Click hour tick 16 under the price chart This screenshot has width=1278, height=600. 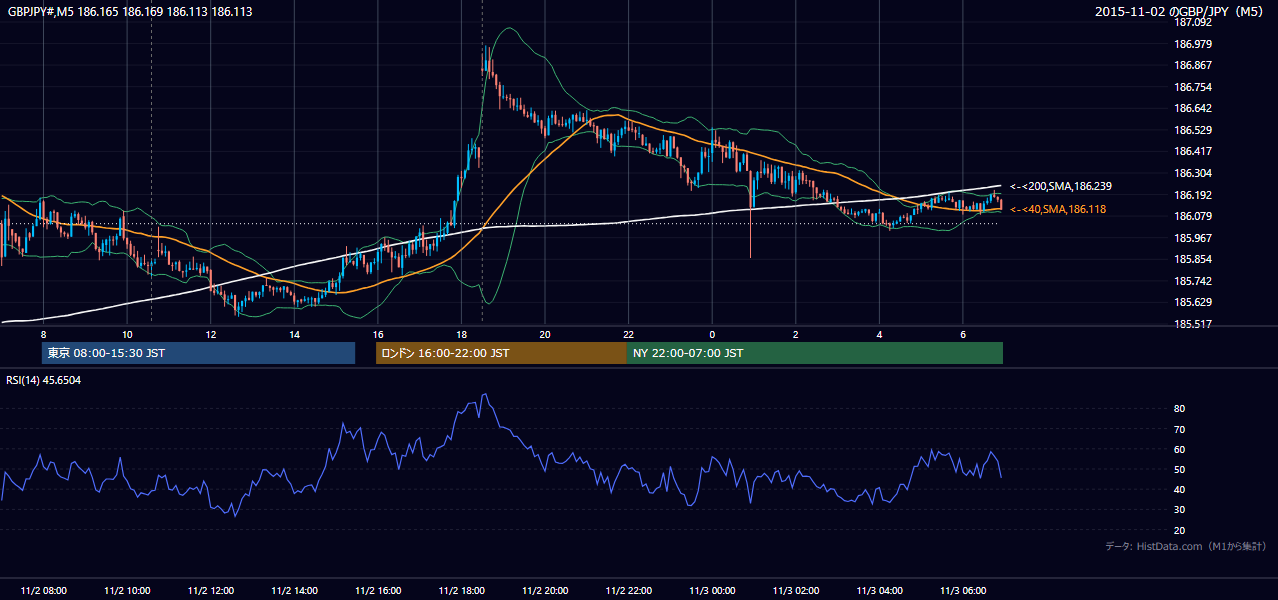click(x=378, y=334)
